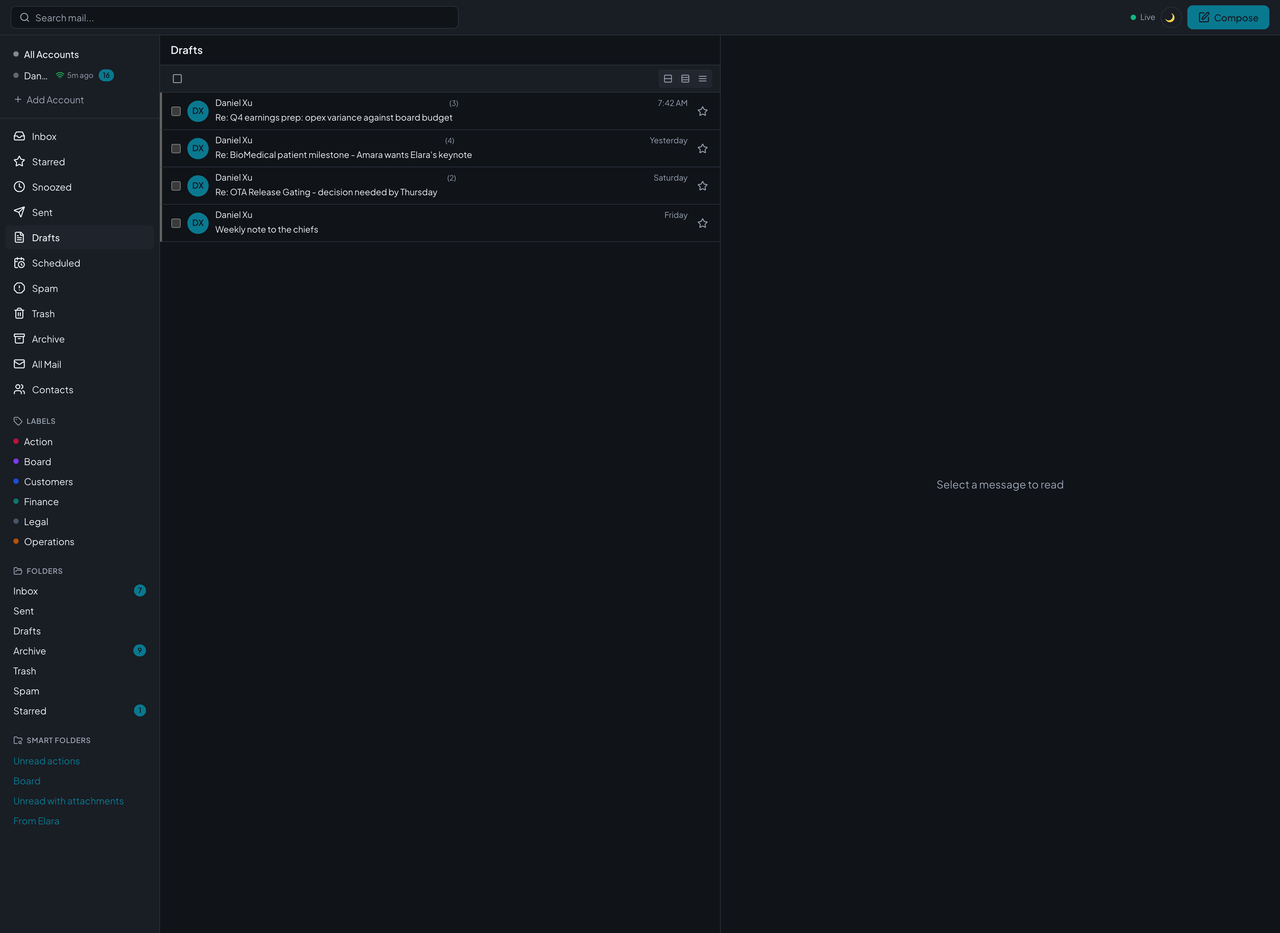Image resolution: width=1280 pixels, height=933 pixels.
Task: Check the Weekly note to chiefs checkbox
Action: coord(176,223)
